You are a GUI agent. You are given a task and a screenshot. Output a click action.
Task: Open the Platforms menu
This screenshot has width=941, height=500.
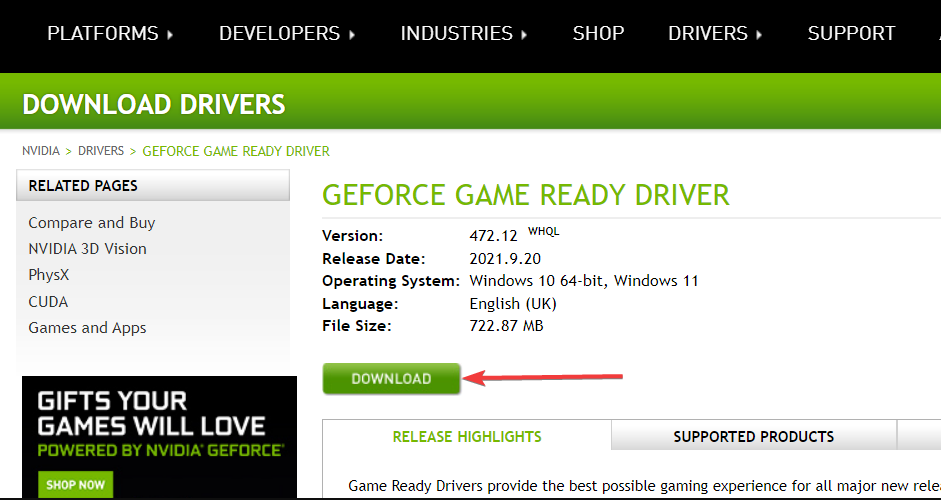coord(103,34)
